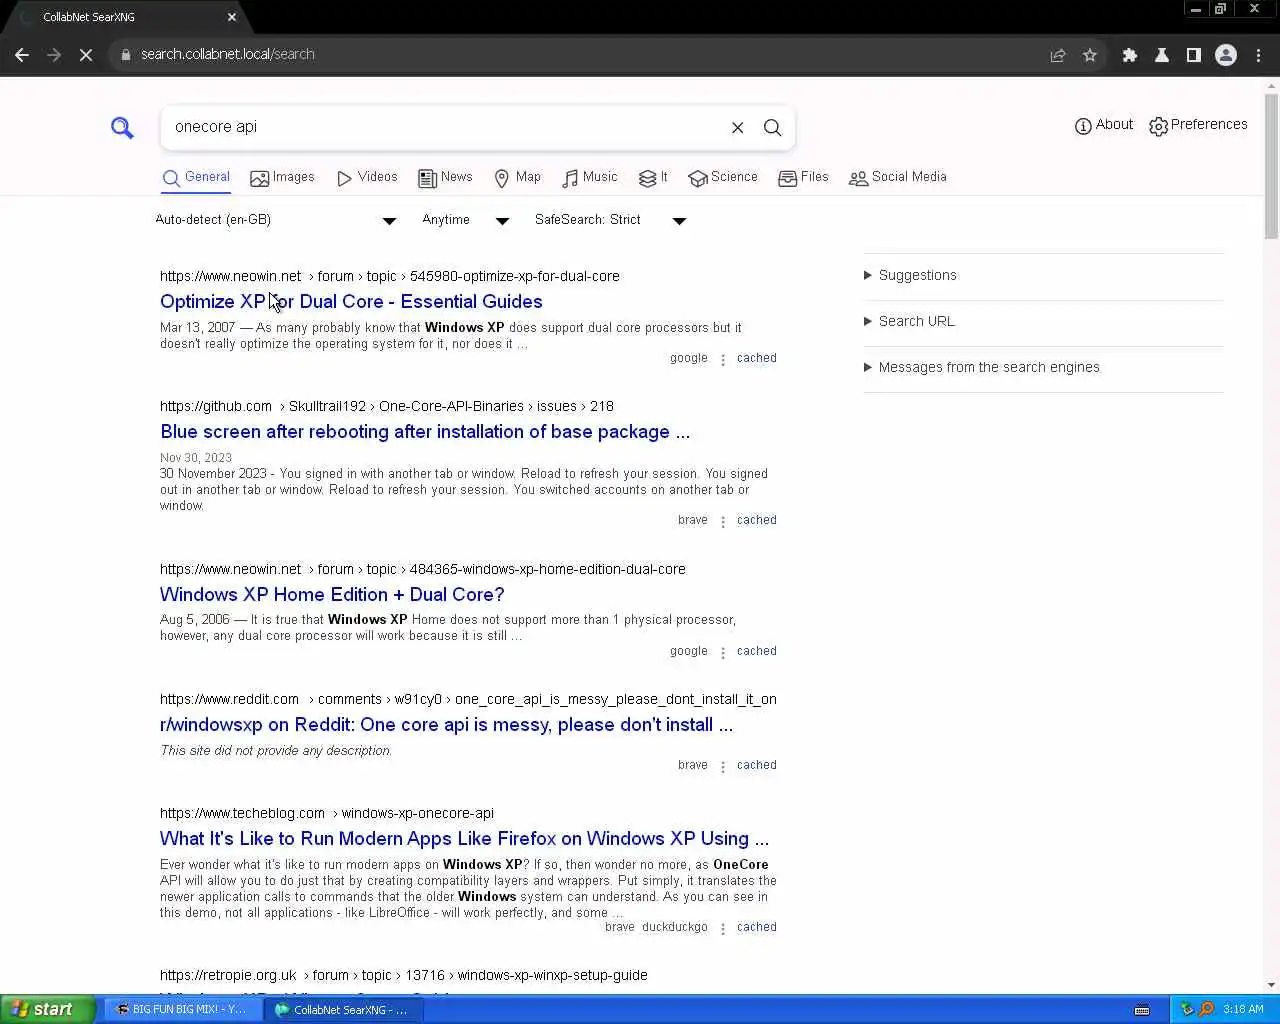Switch to the Social Media tab
This screenshot has height=1024, width=1280.
(x=898, y=177)
